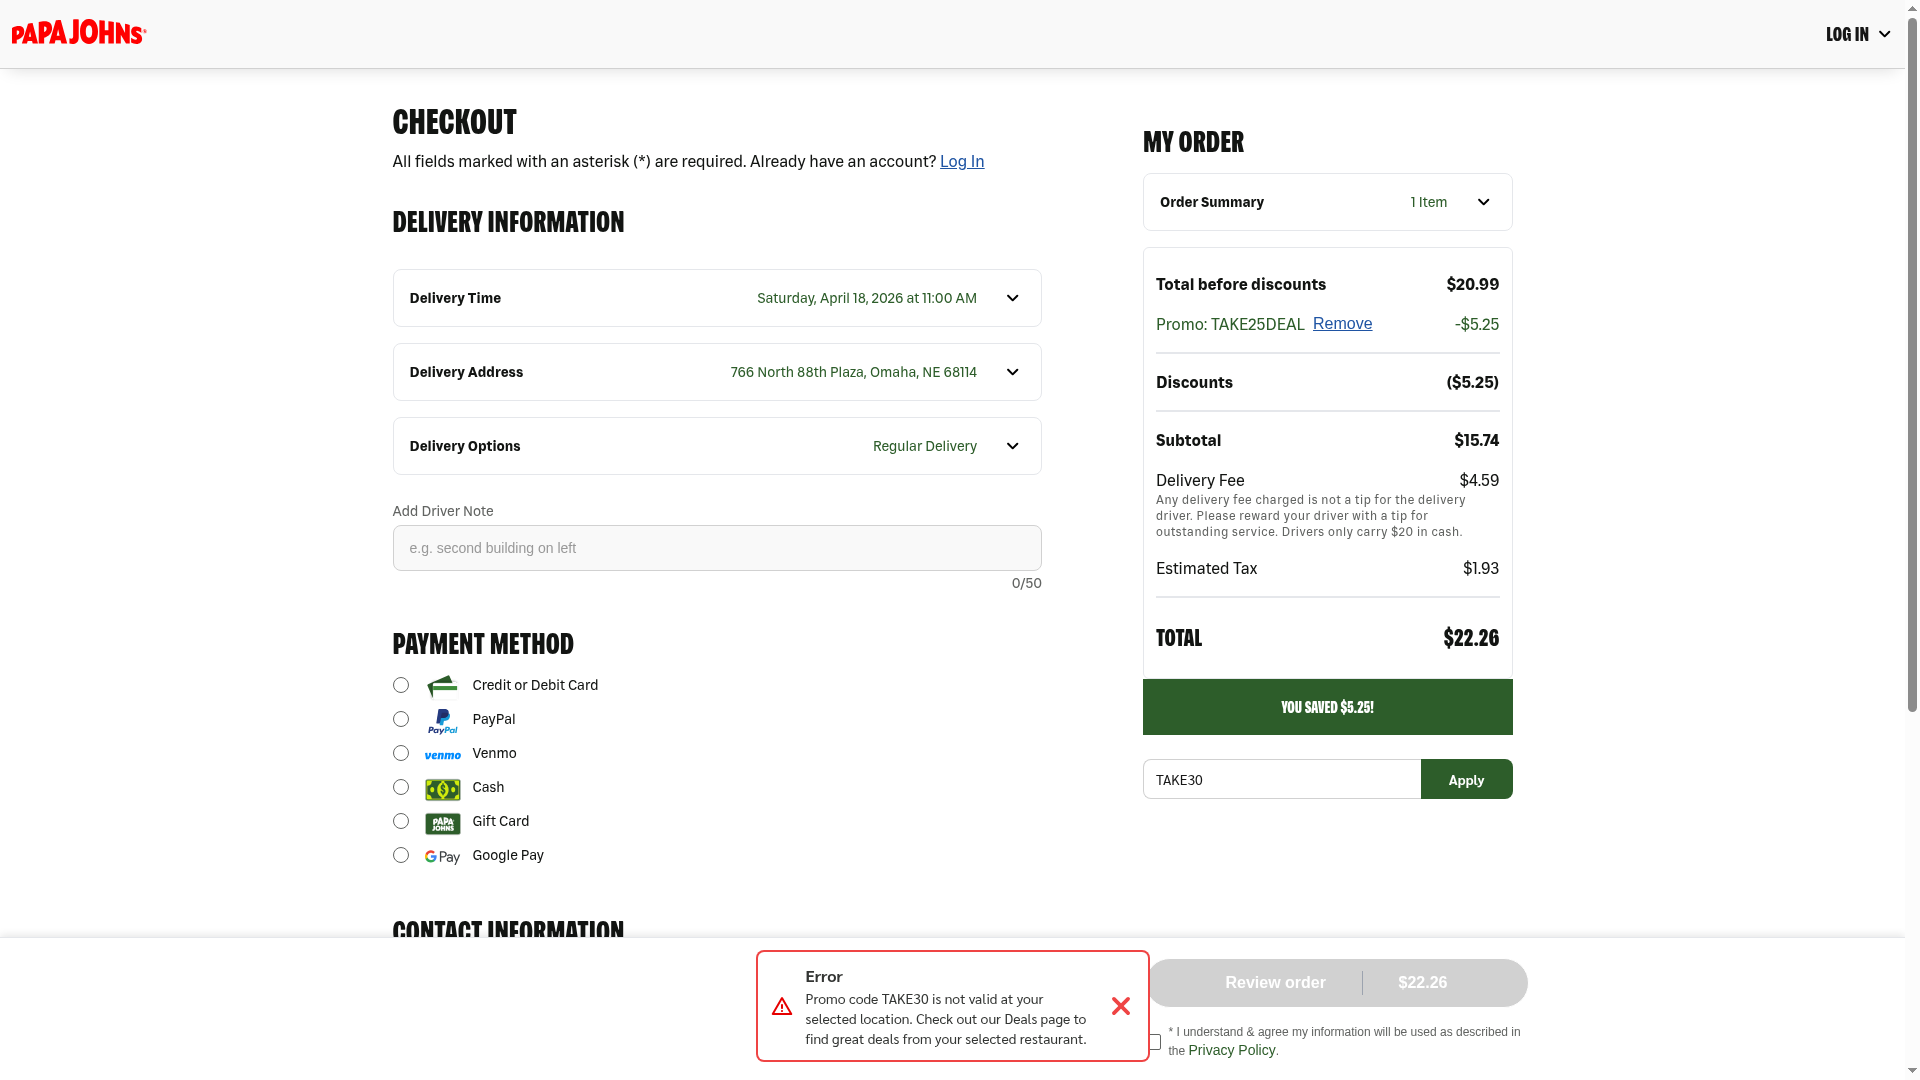Click the Estimated Tax $1.93 value
This screenshot has height=1080, width=1920.
tap(1481, 568)
